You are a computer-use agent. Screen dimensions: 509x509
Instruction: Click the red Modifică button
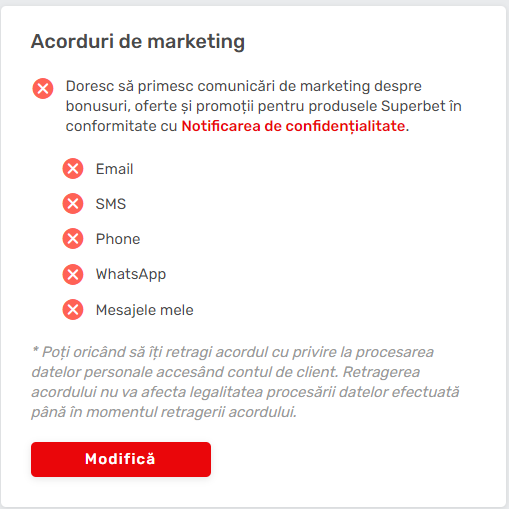[121, 459]
